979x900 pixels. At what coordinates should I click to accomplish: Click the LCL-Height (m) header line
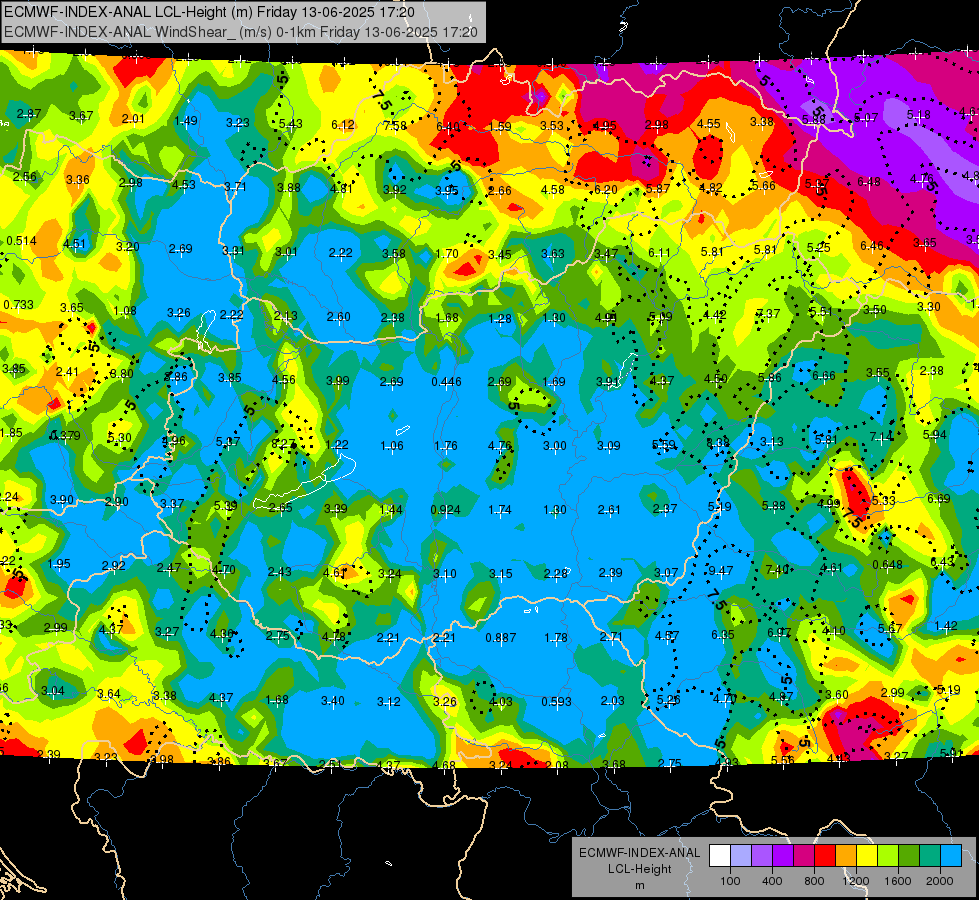(209, 12)
